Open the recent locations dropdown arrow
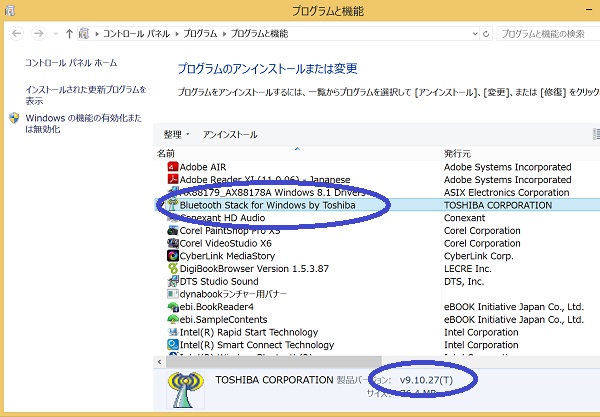 coord(55,34)
